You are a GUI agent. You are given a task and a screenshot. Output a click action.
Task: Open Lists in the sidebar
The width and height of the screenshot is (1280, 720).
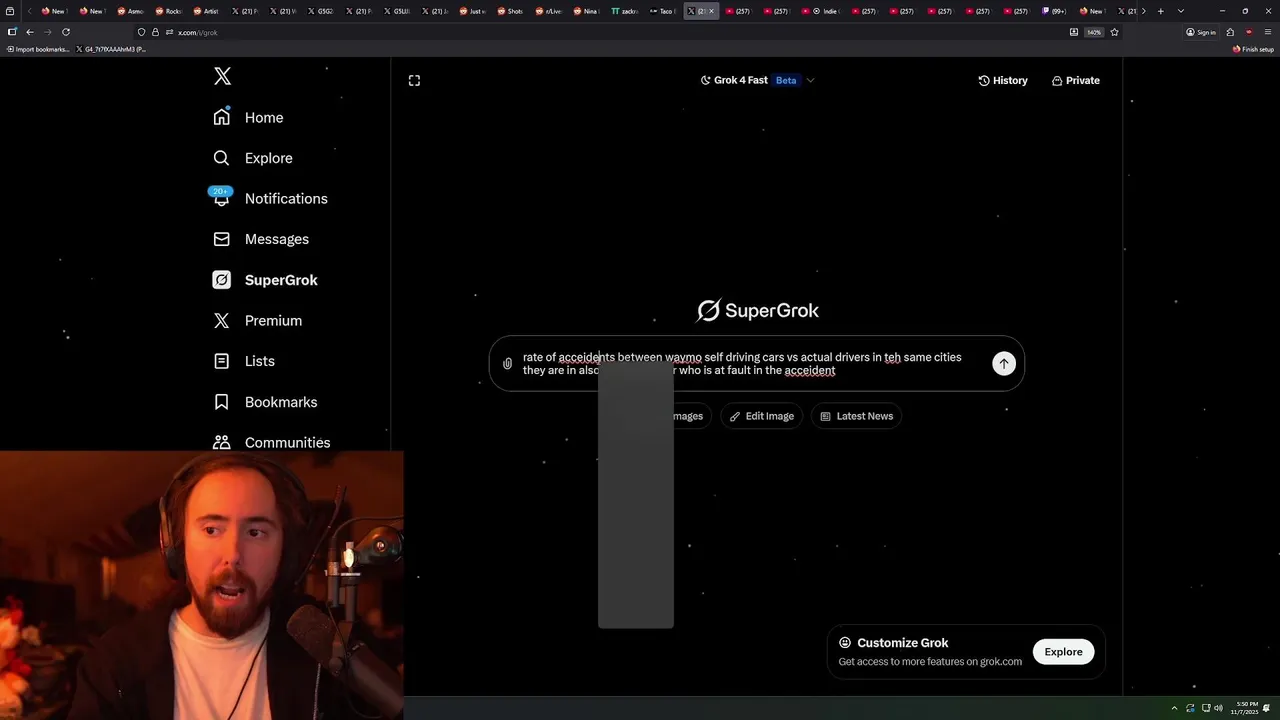point(244,361)
